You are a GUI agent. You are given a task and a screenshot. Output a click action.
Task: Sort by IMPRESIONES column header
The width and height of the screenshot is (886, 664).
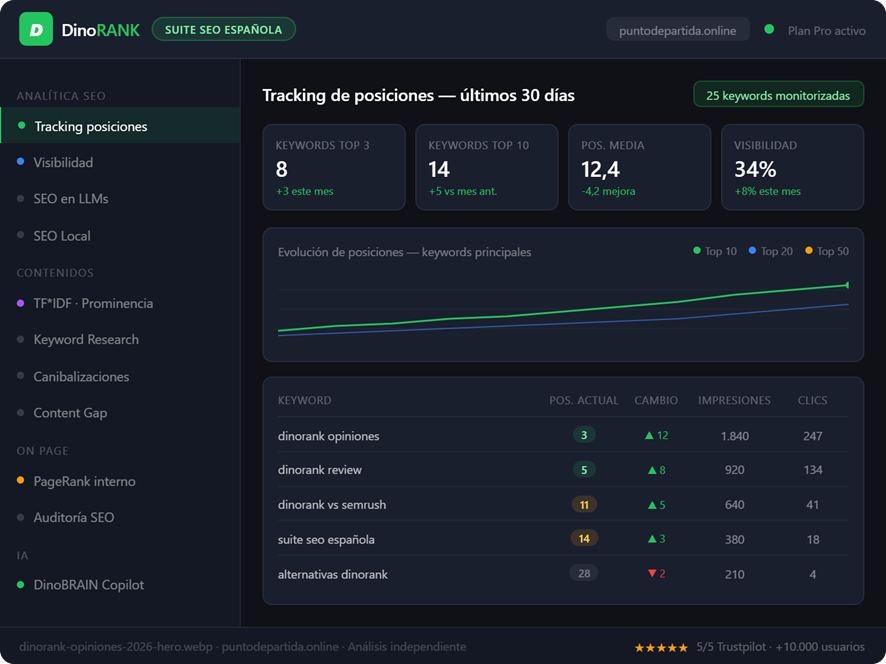(734, 400)
